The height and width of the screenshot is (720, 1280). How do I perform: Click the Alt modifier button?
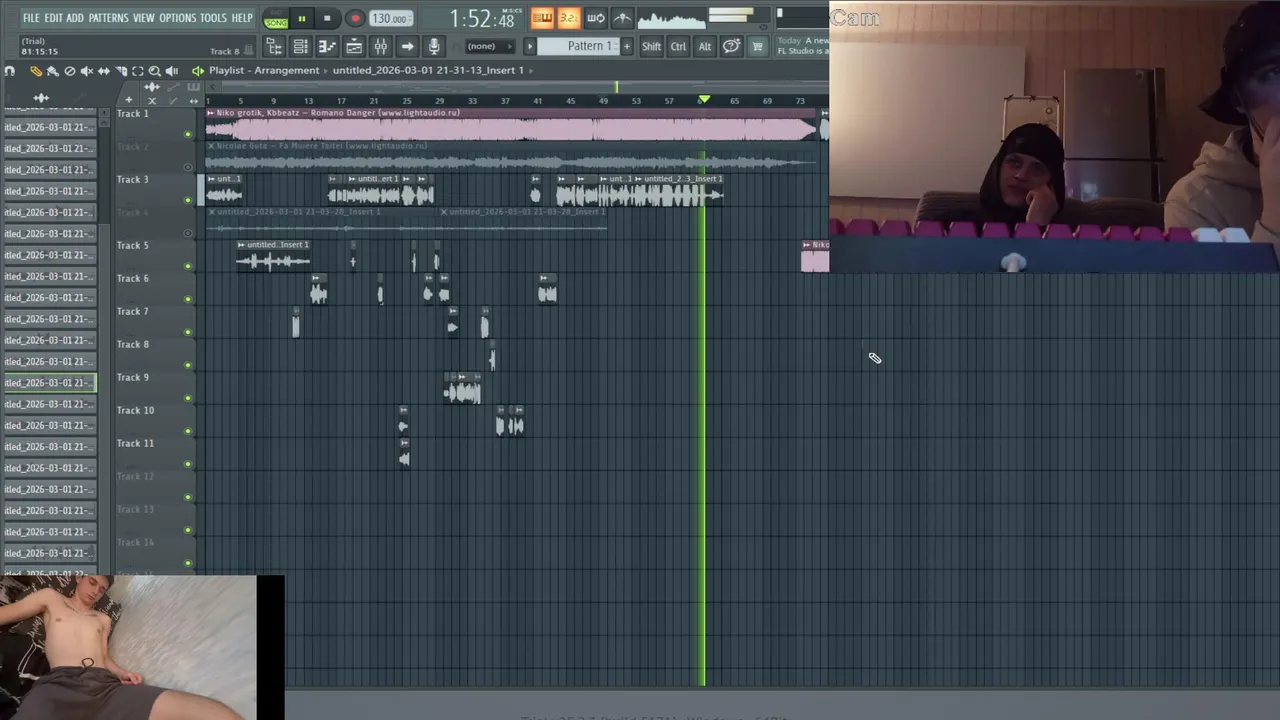704,46
